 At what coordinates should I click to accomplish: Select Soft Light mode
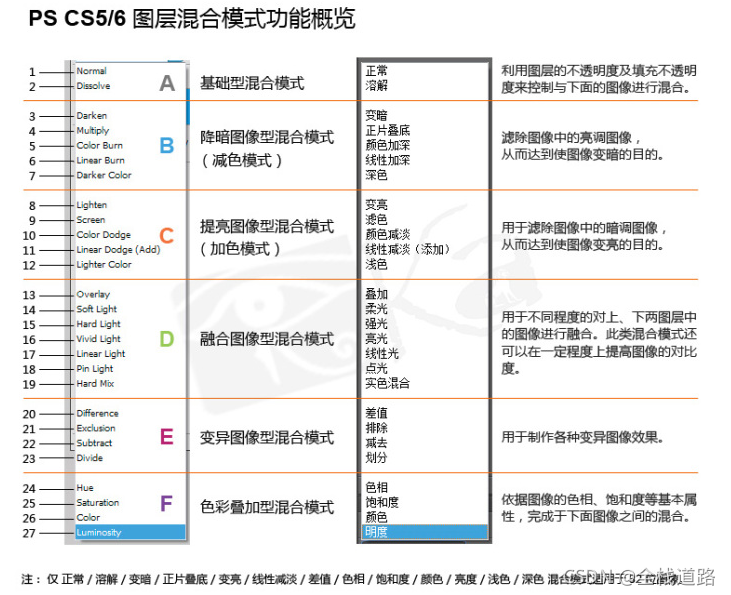(97, 309)
